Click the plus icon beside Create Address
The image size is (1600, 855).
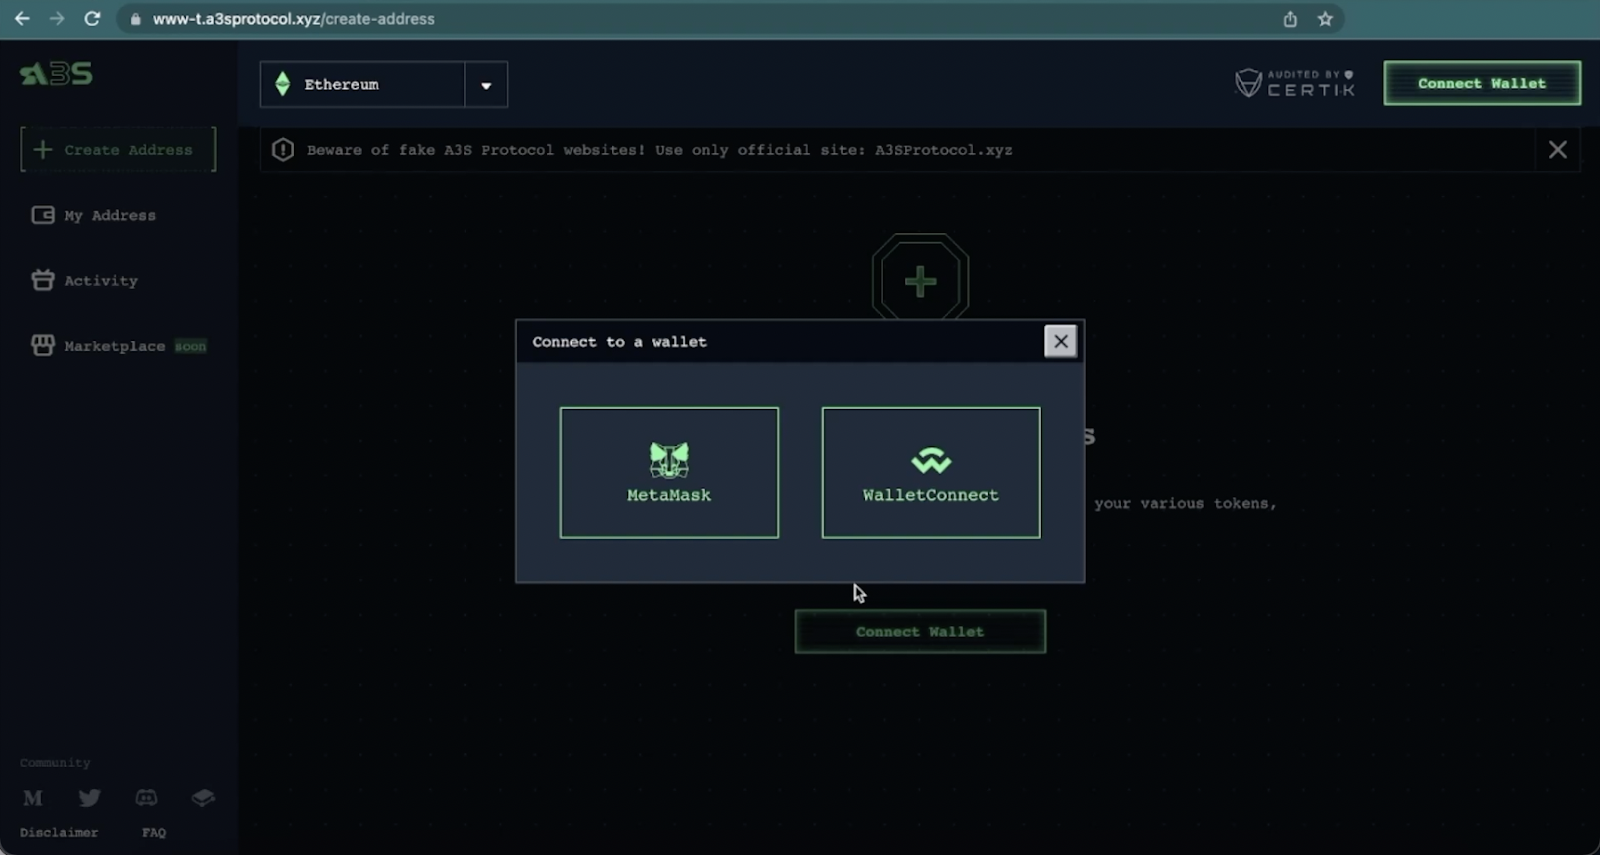point(42,150)
